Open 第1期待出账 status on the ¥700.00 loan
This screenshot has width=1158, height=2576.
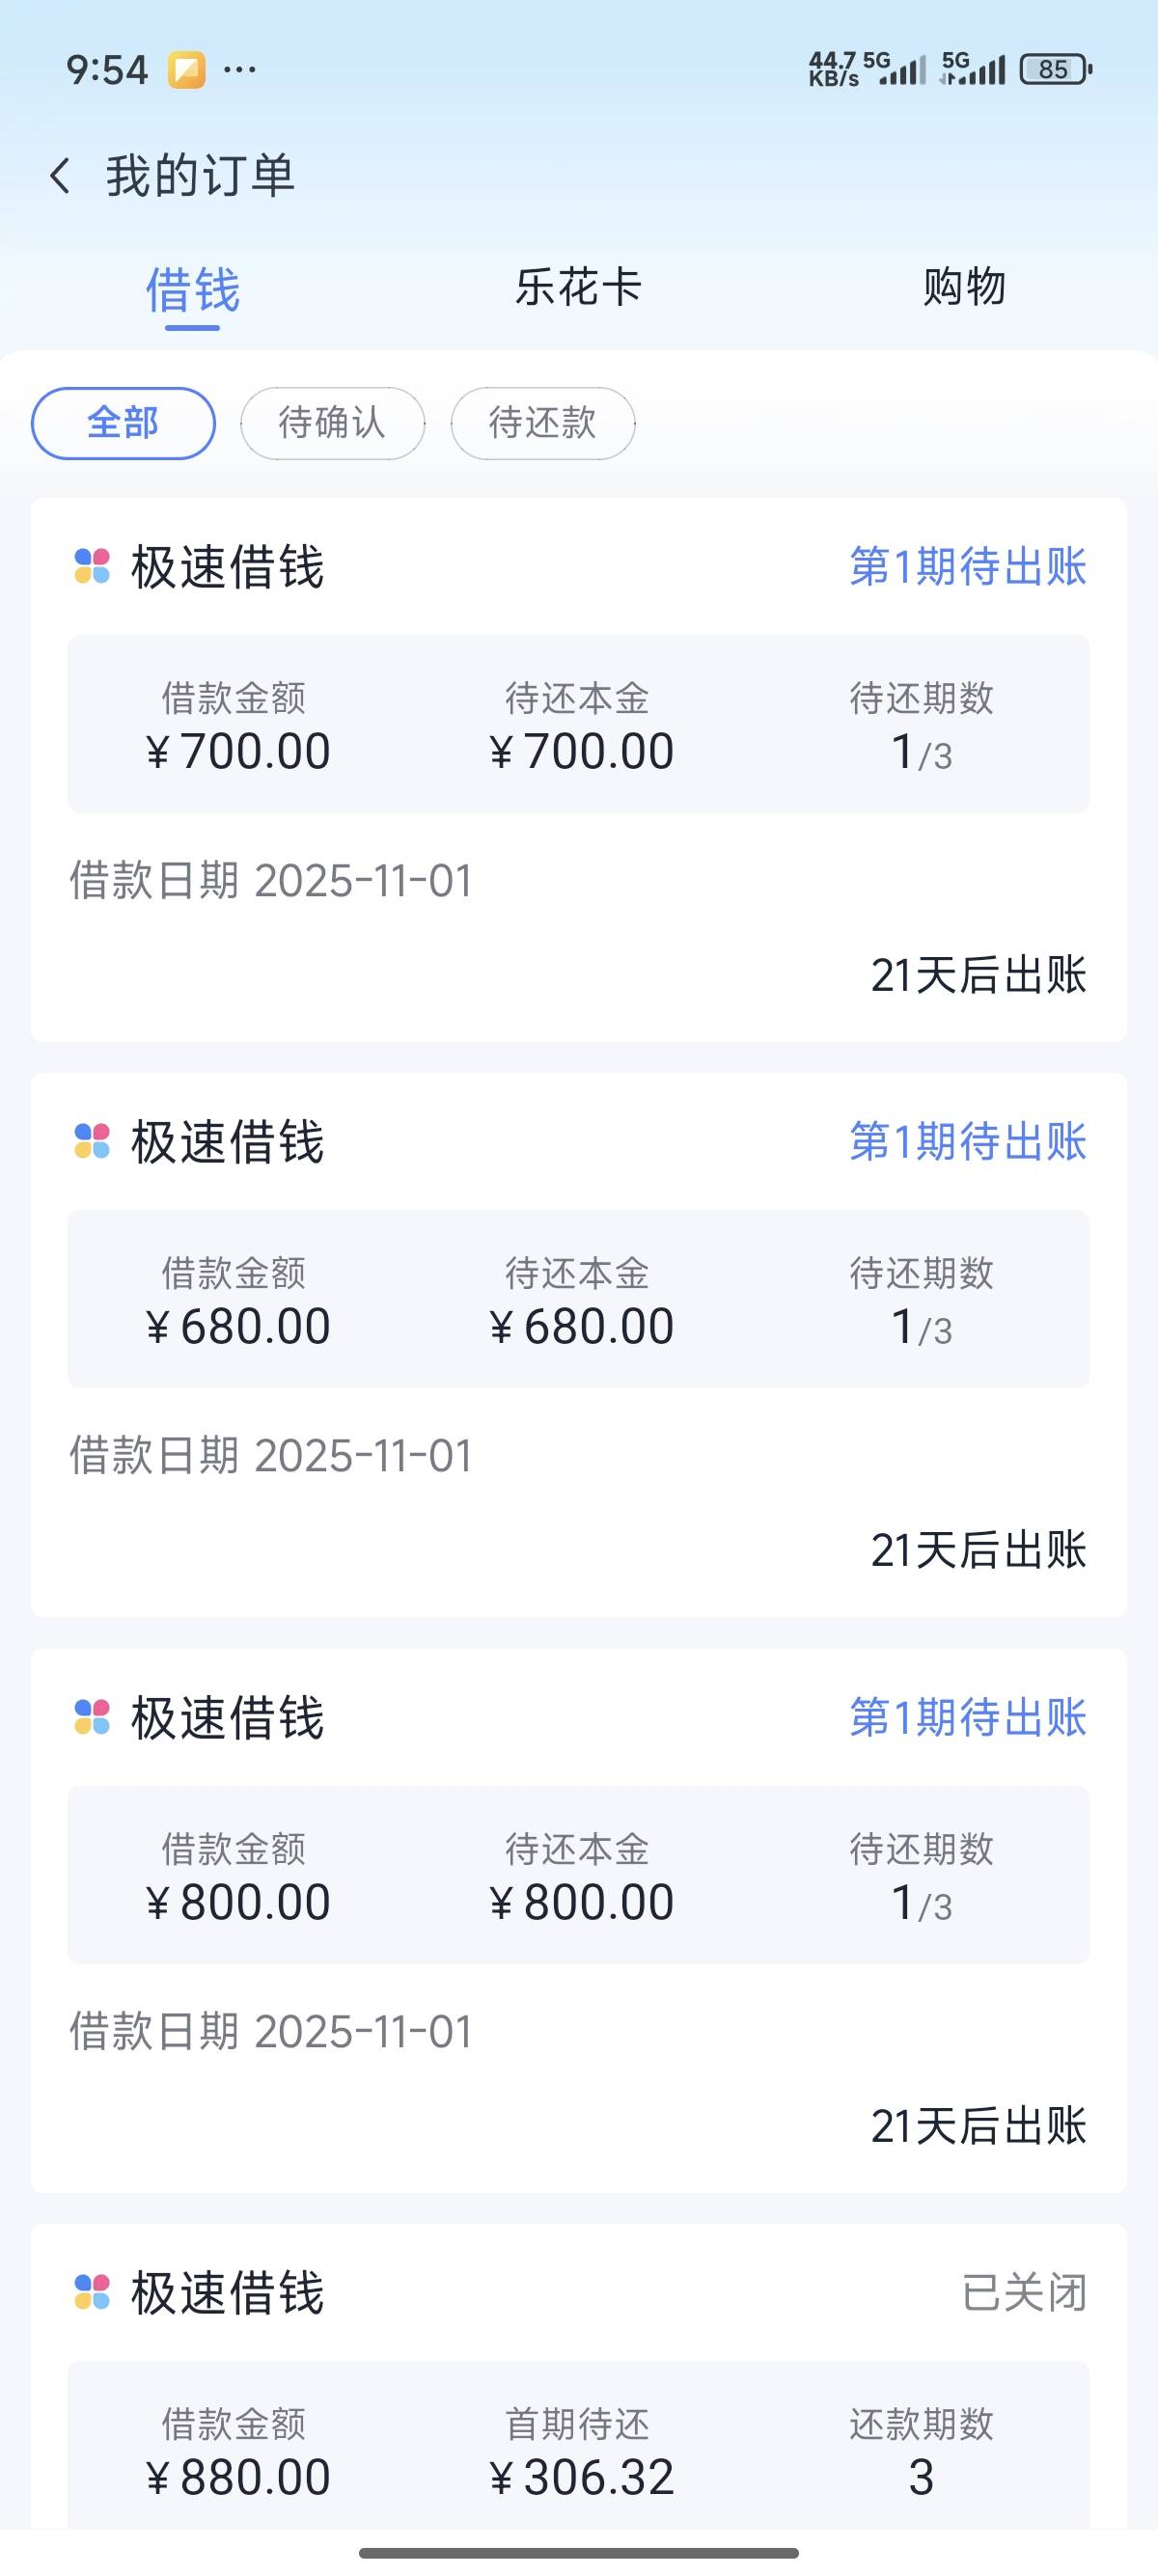click(967, 567)
